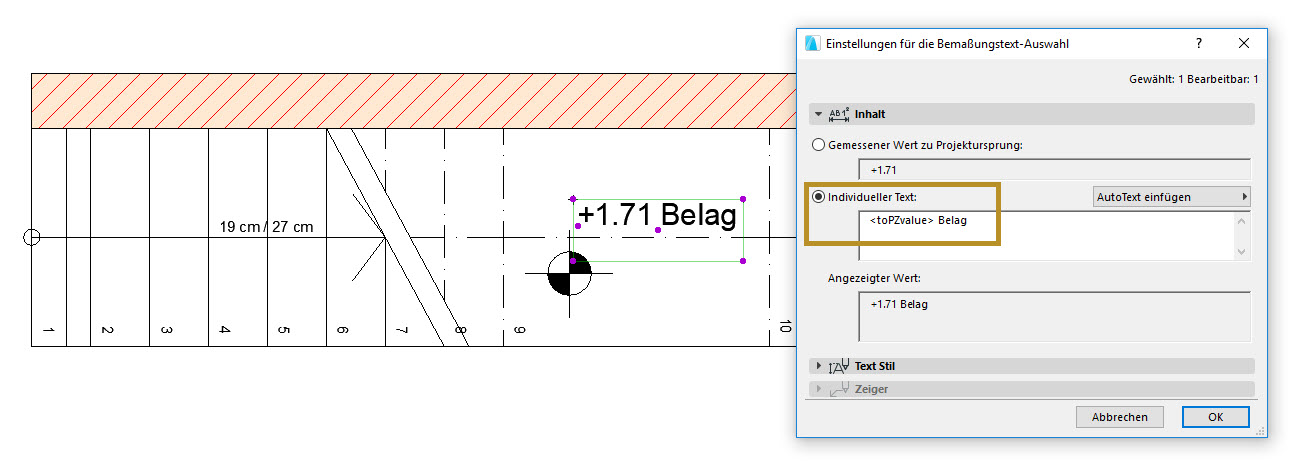This screenshot has width=1307, height=472.
Task: Open the AutoText einfügen dropdown
Action: pyautogui.click(x=1171, y=197)
